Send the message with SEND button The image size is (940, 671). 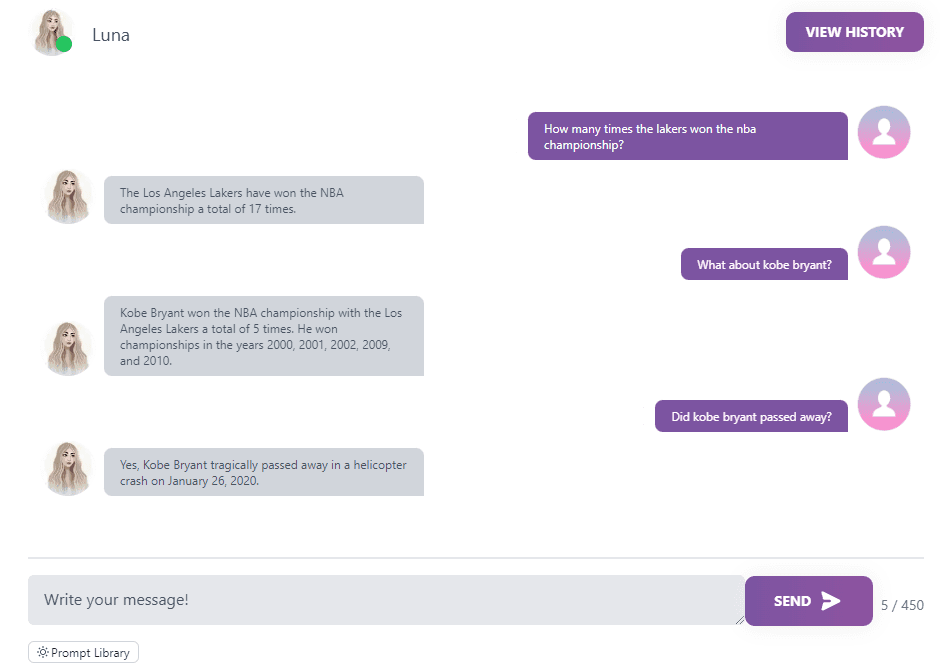click(808, 601)
